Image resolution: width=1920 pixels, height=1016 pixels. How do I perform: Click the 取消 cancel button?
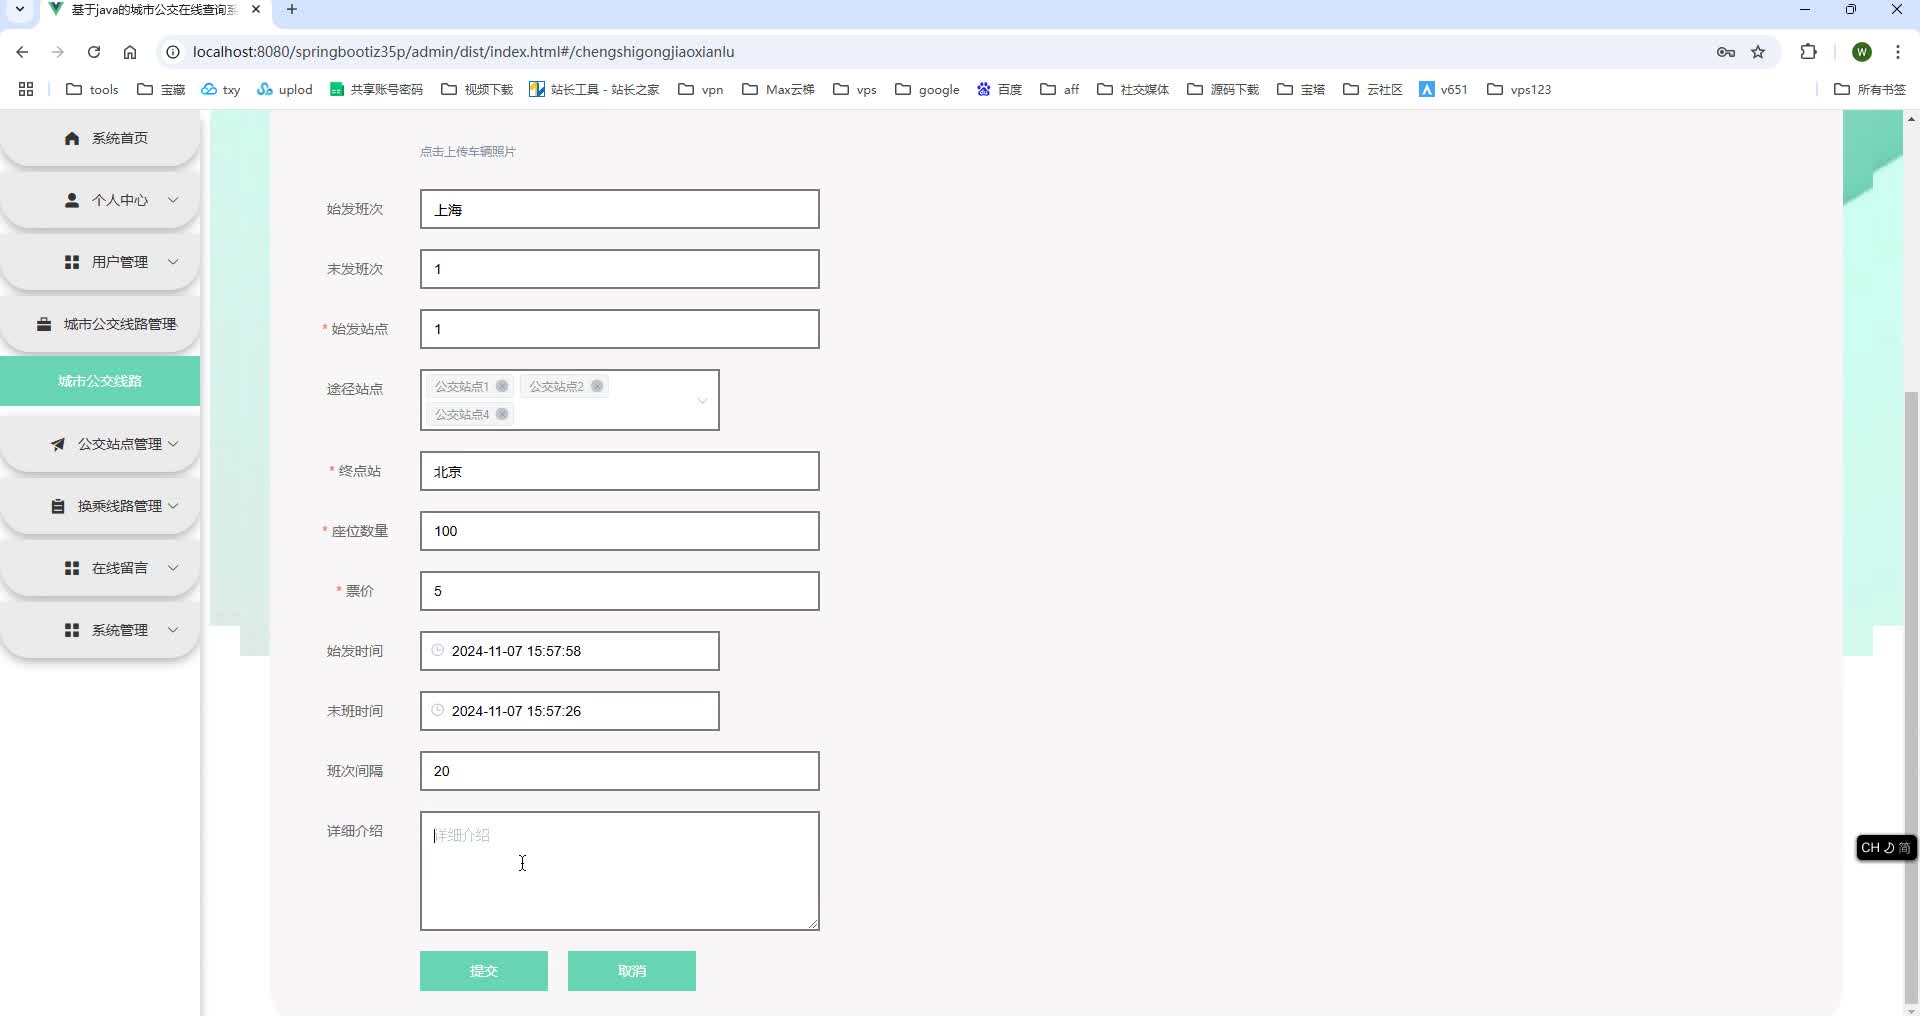click(632, 971)
